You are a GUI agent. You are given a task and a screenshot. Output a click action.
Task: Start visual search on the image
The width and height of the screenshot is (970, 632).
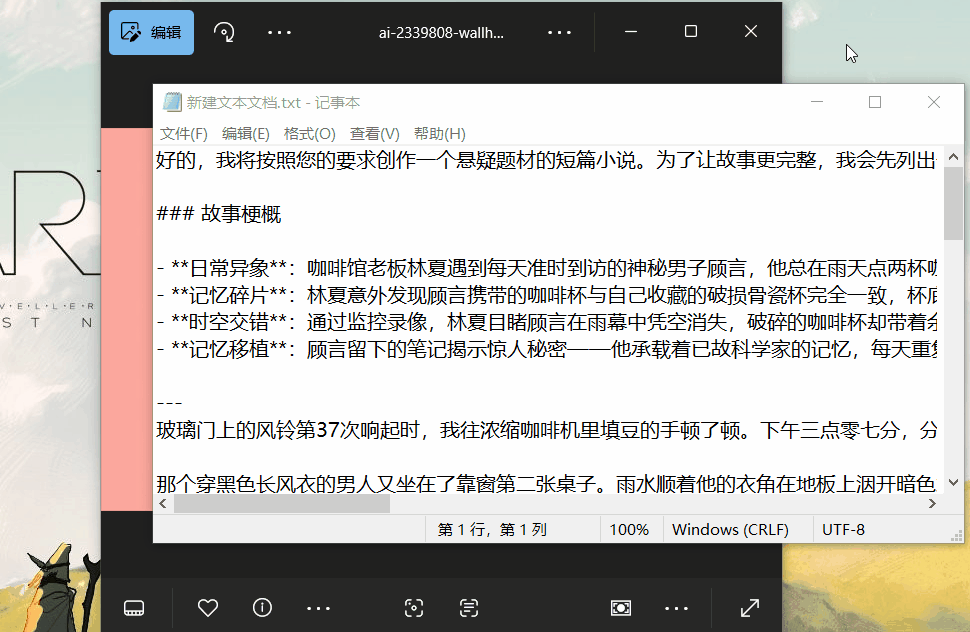[414, 607]
